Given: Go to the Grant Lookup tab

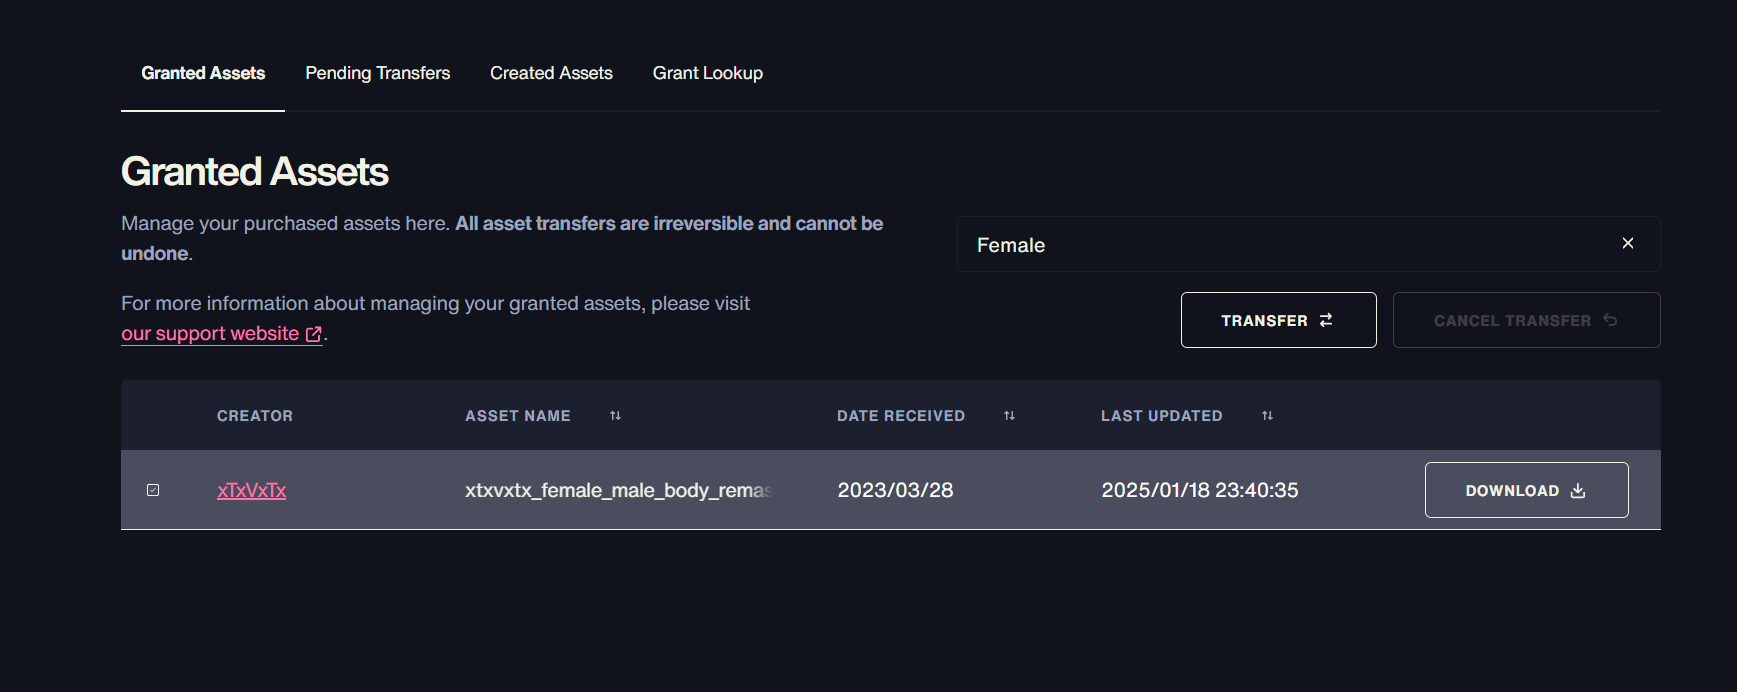Looking at the screenshot, I should coord(707,73).
